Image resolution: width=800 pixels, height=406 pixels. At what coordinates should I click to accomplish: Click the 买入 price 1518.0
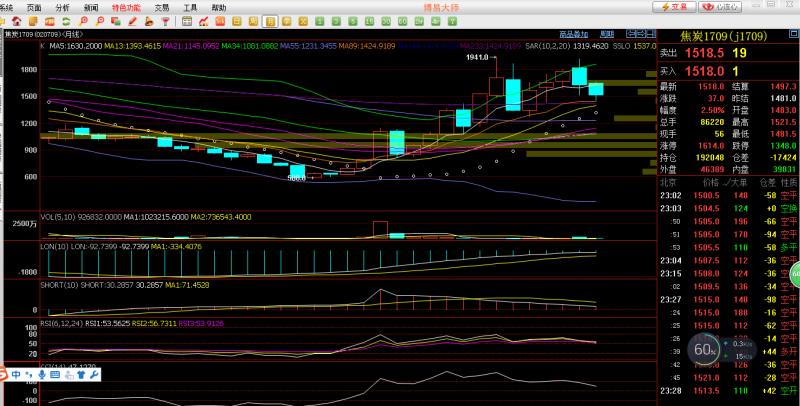point(704,71)
